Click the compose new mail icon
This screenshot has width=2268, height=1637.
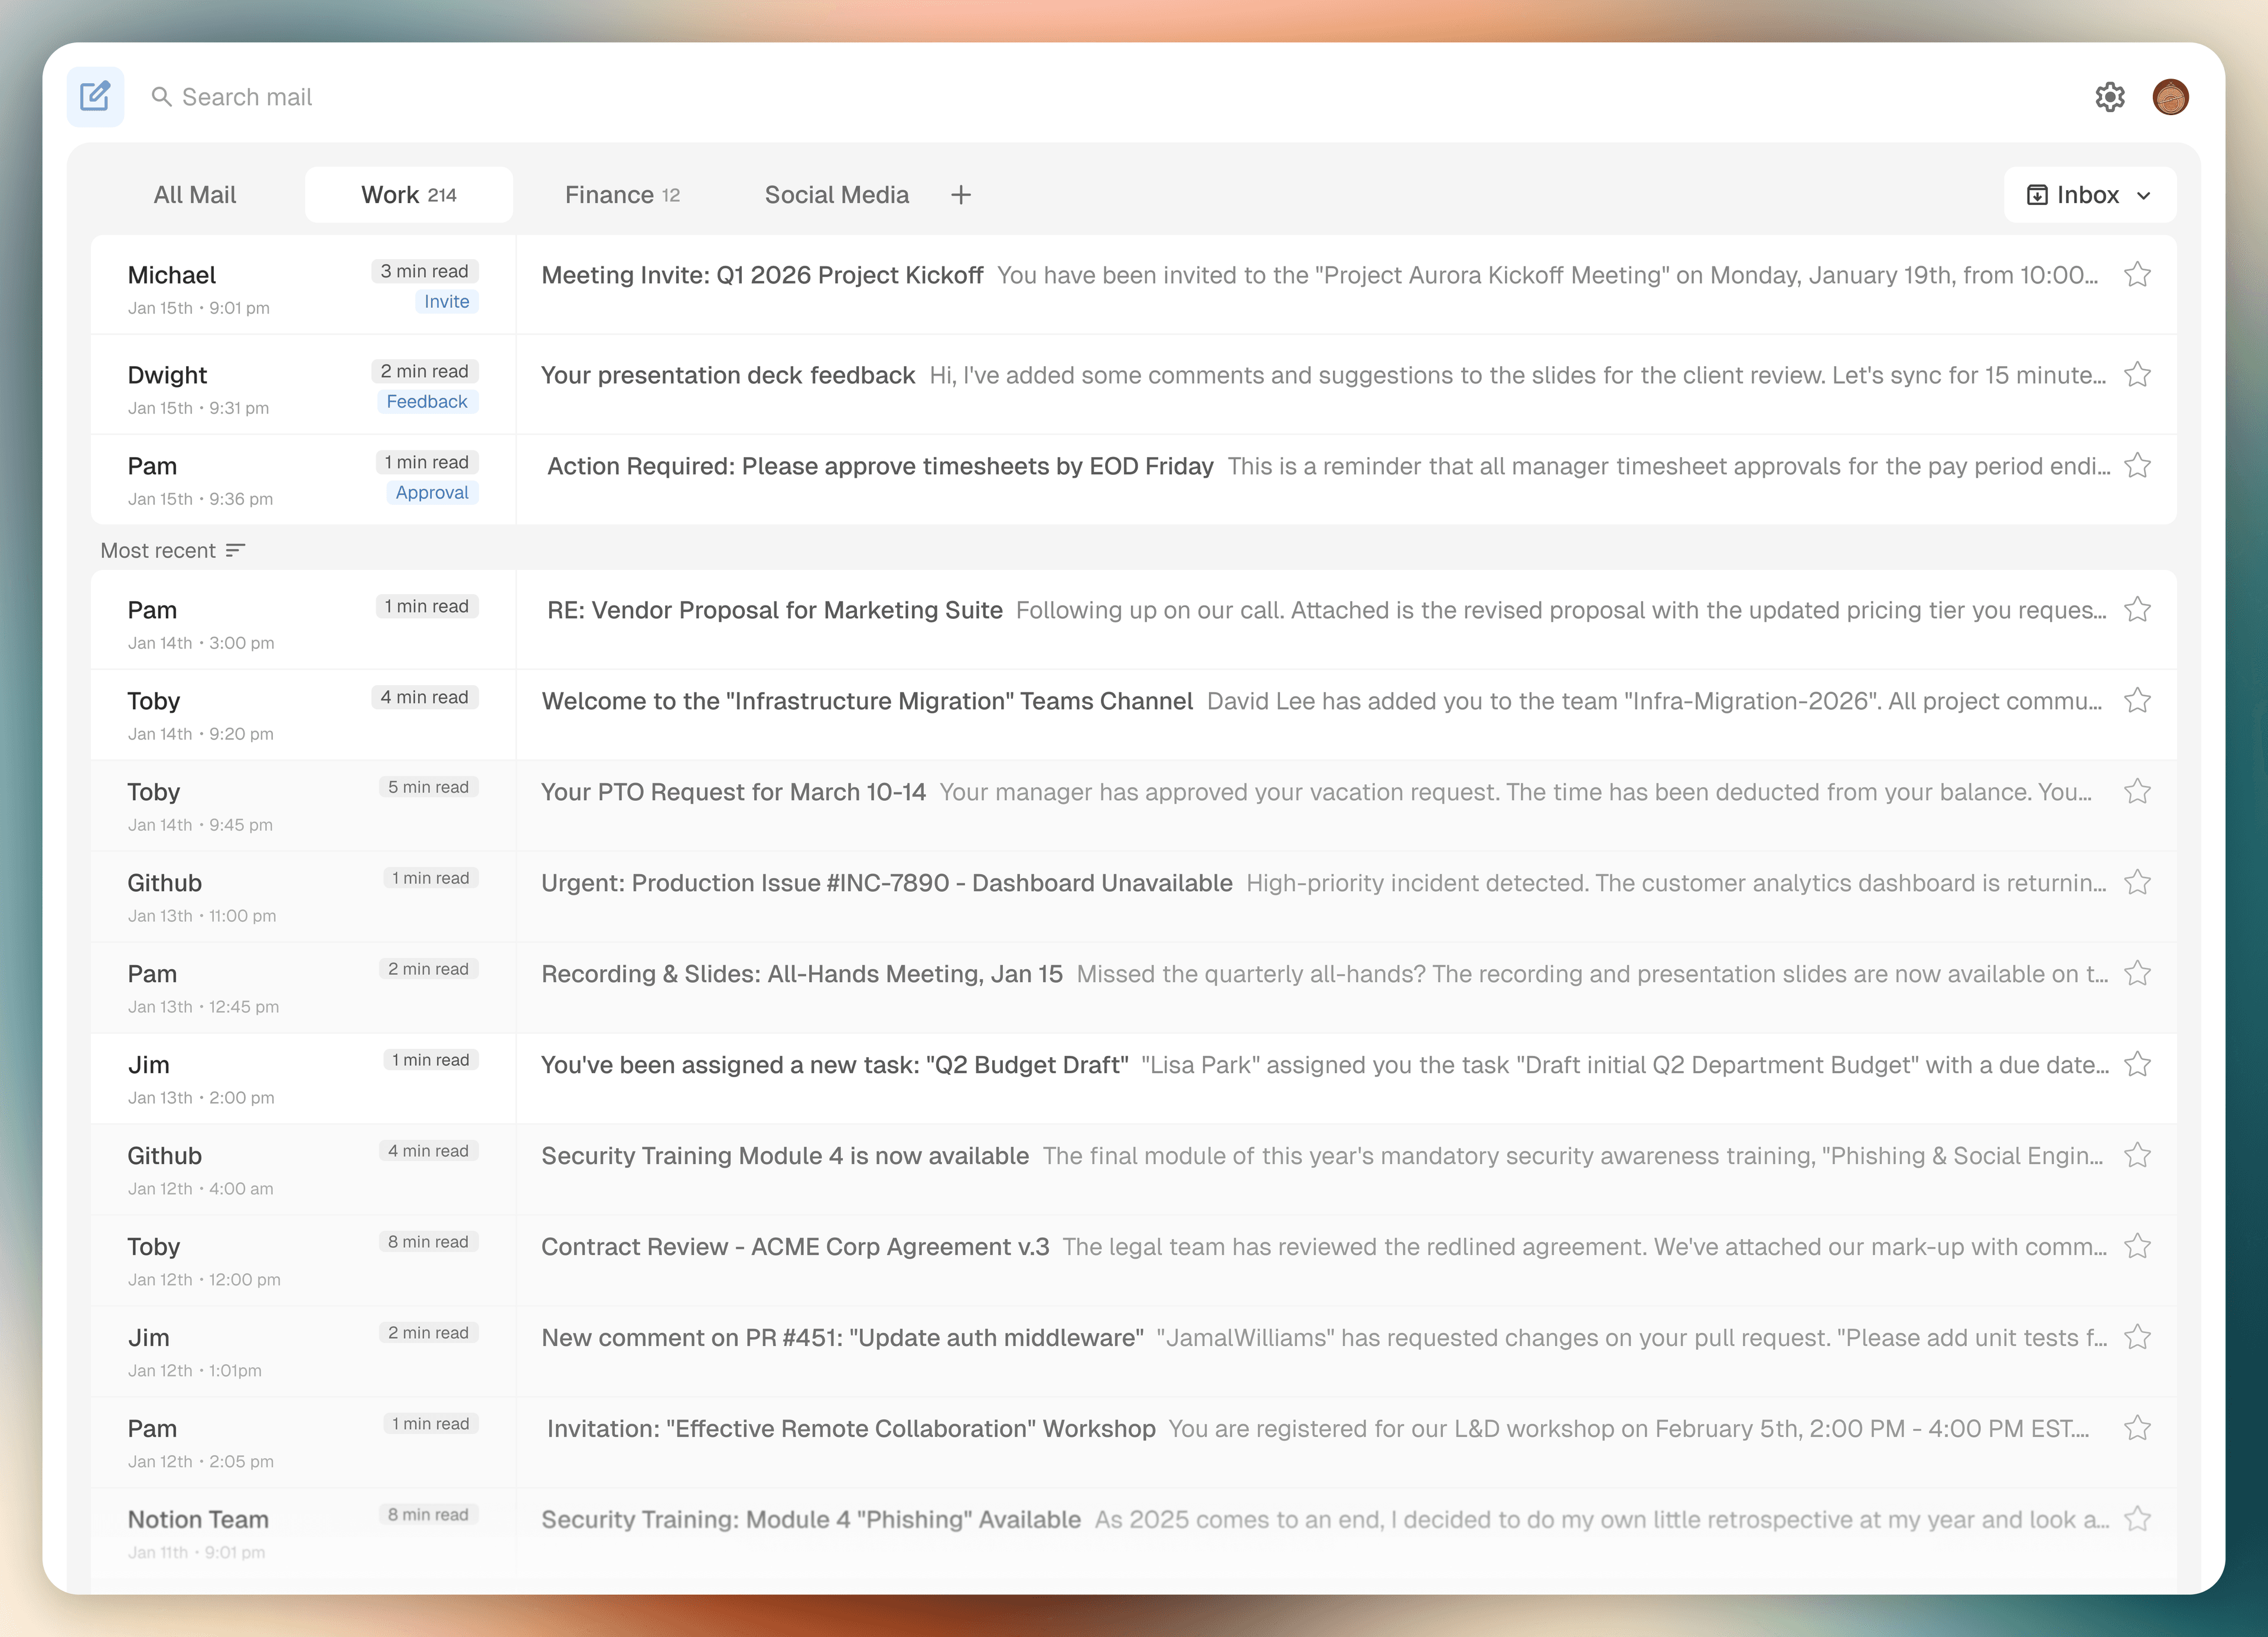[95, 97]
